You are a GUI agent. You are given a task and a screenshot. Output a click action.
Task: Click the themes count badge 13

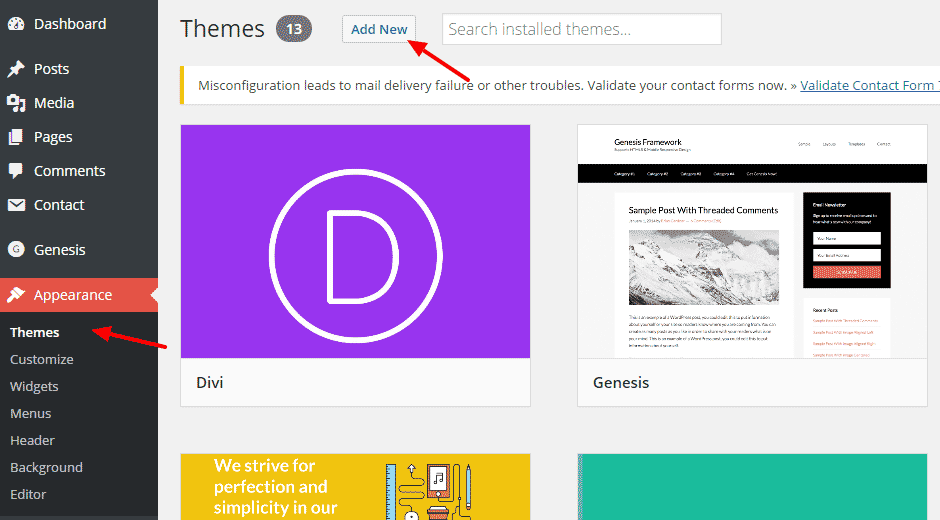pyautogui.click(x=294, y=29)
